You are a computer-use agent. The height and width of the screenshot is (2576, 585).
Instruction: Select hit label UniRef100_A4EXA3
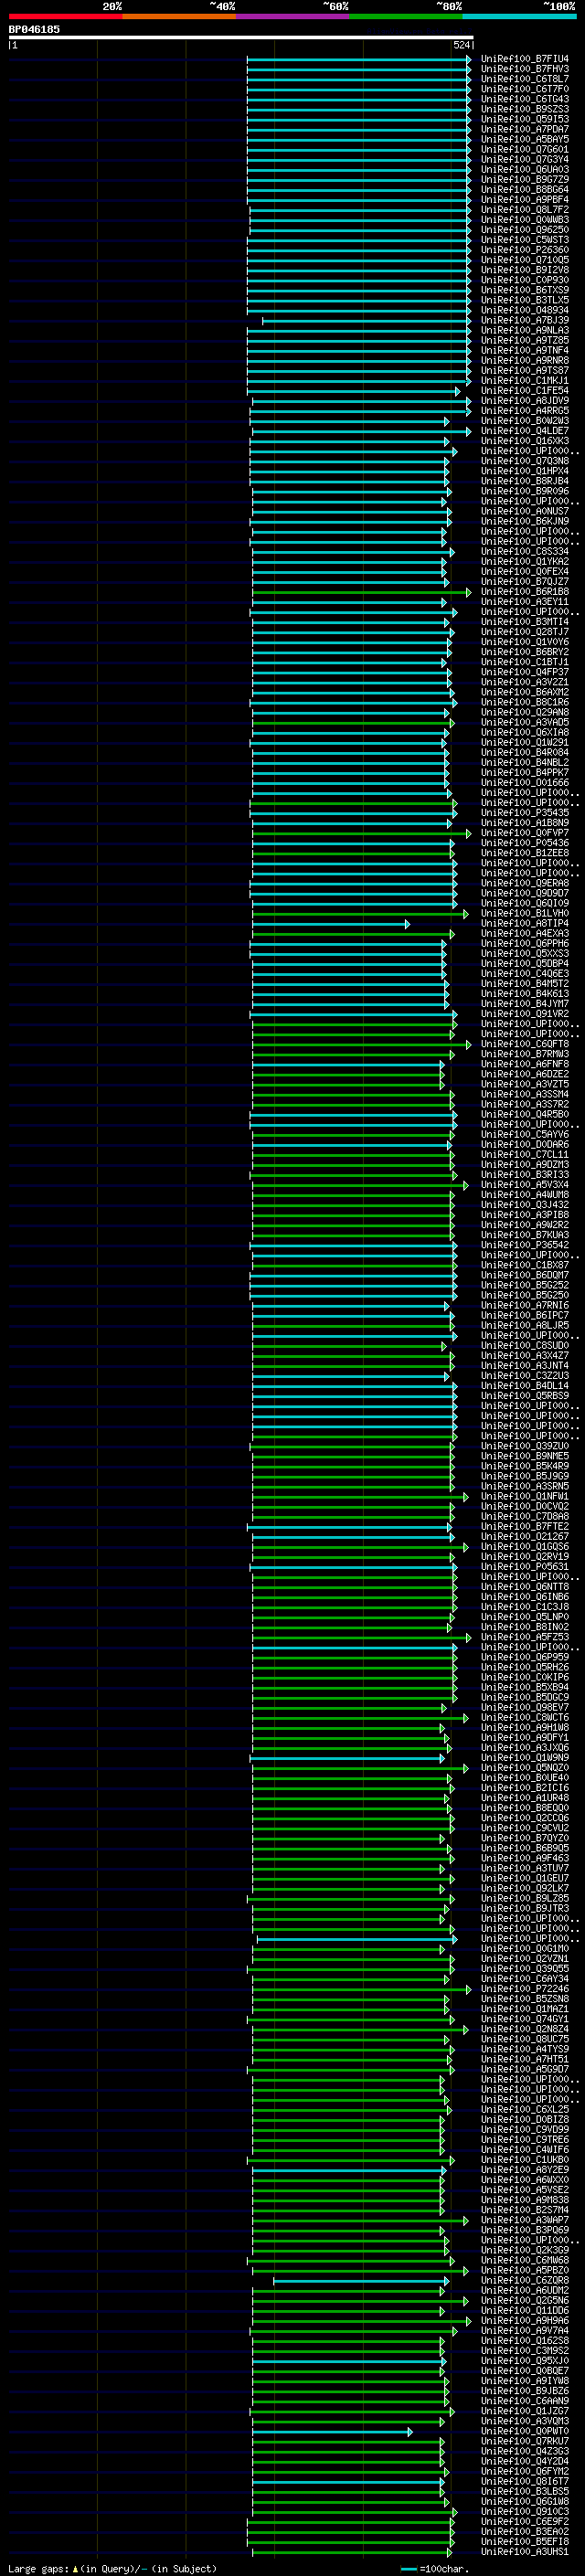[x=525, y=933]
